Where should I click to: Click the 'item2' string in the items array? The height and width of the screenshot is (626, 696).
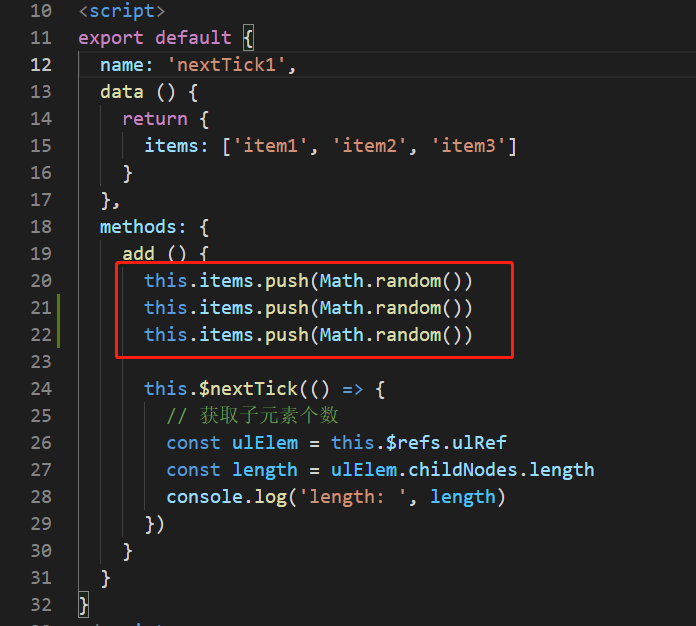(x=369, y=146)
